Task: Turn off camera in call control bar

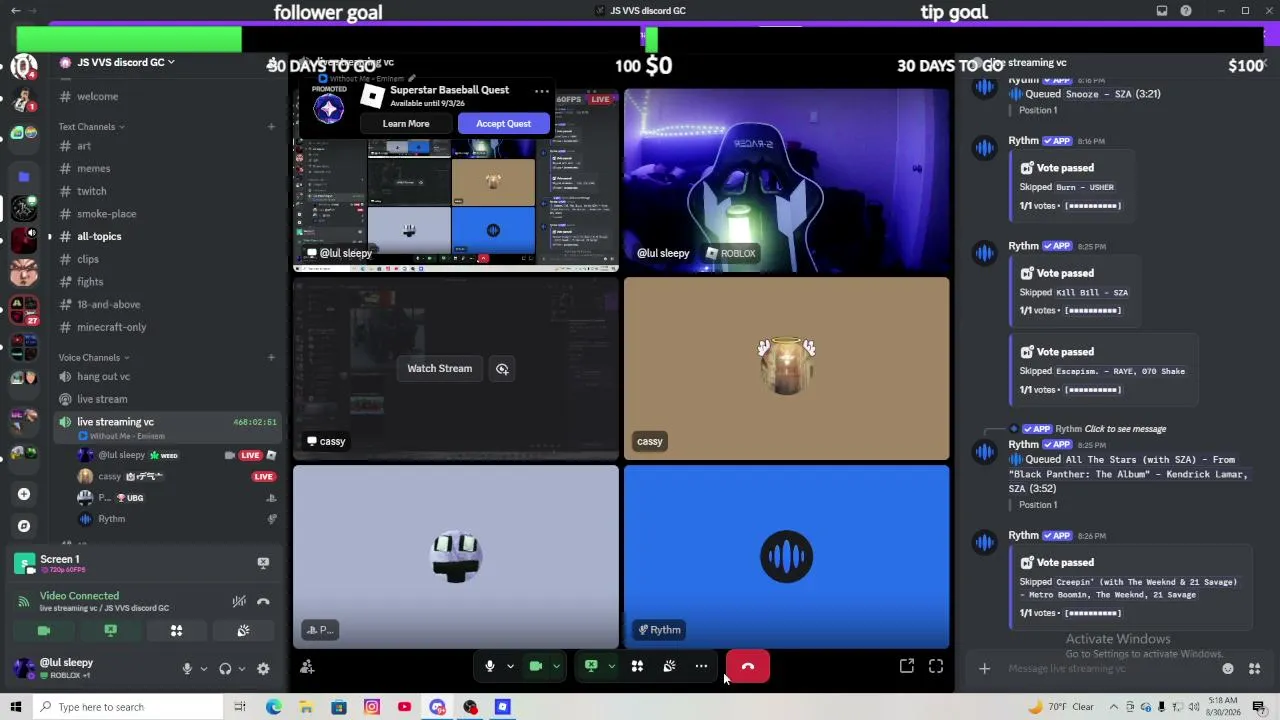Action: 536,666
